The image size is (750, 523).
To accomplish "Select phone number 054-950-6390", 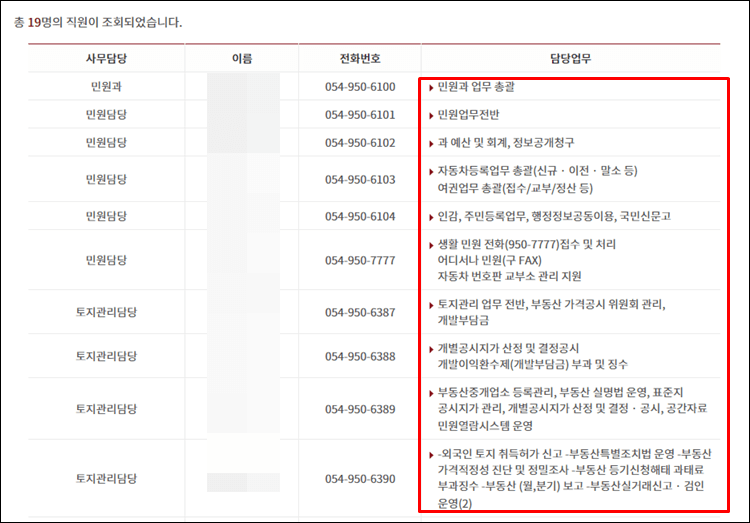I will [360, 479].
